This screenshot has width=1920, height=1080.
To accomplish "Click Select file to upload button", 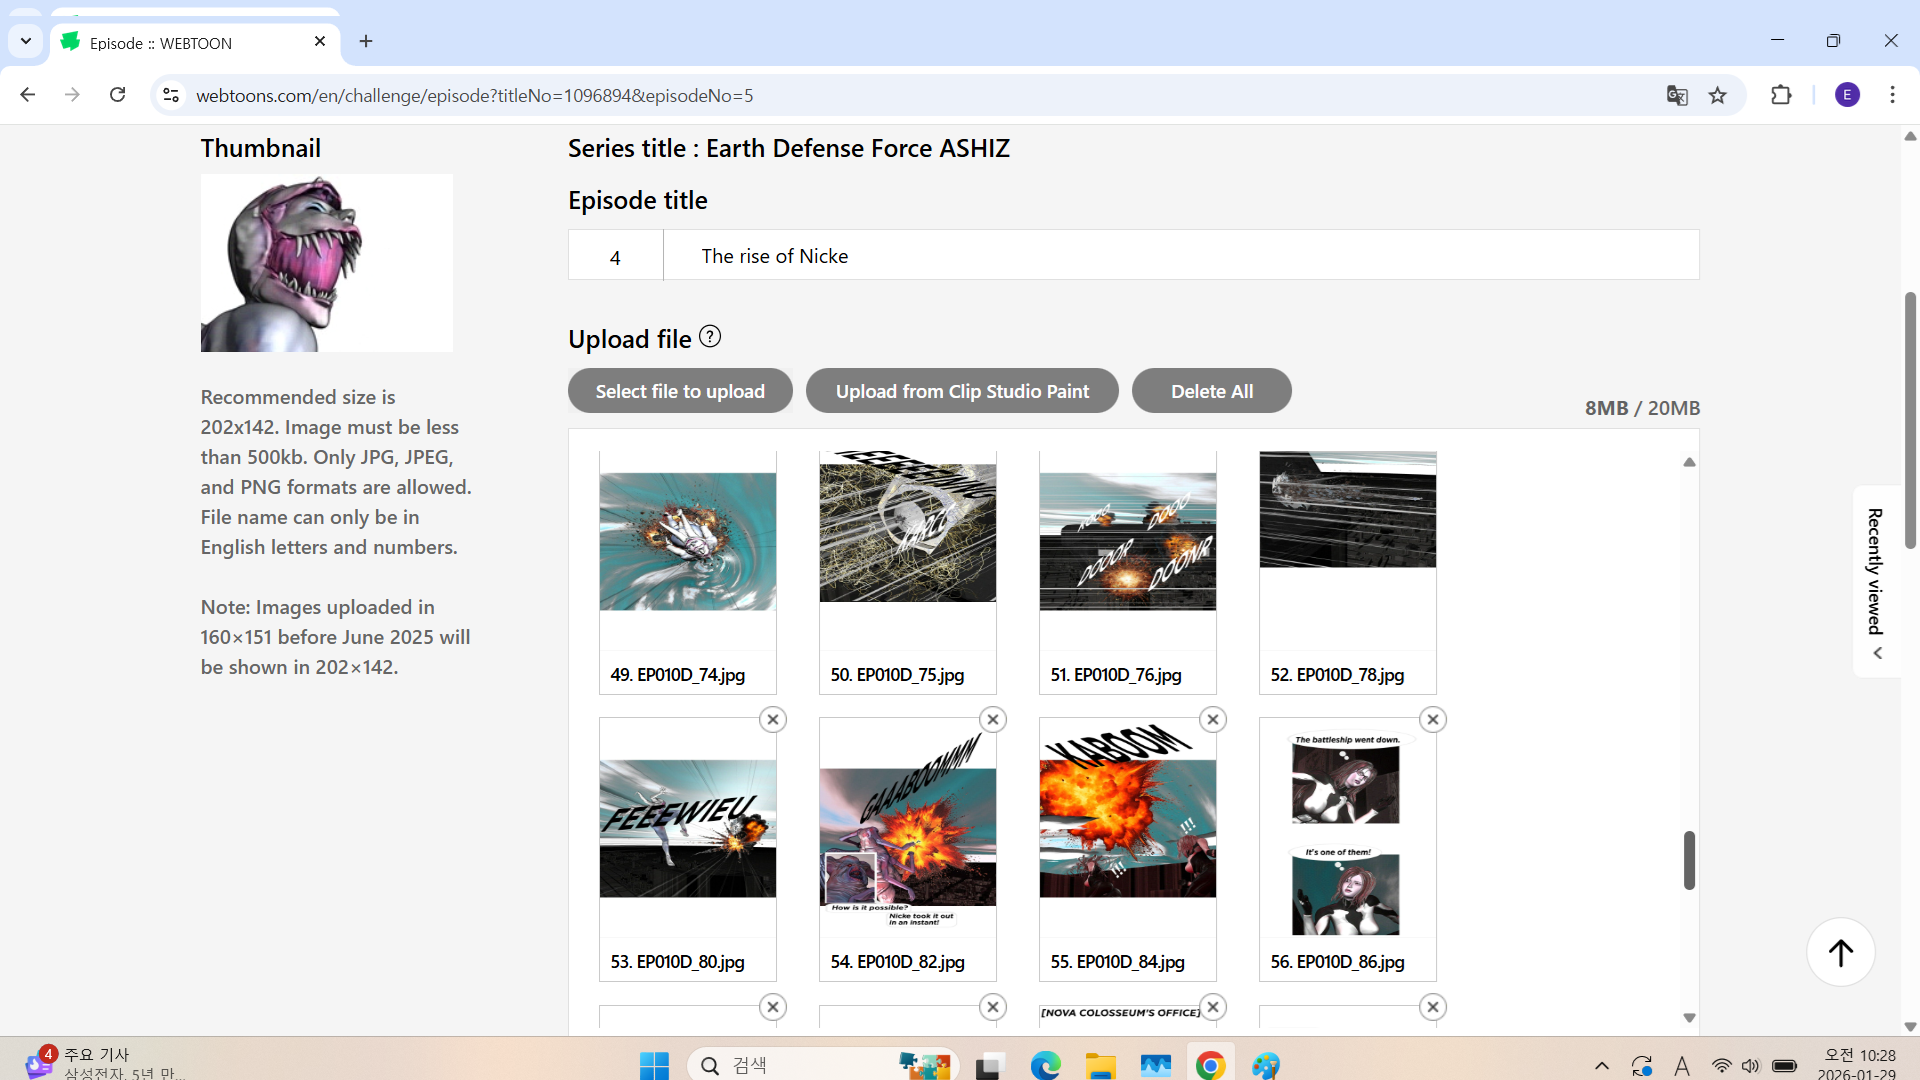I will [x=680, y=391].
